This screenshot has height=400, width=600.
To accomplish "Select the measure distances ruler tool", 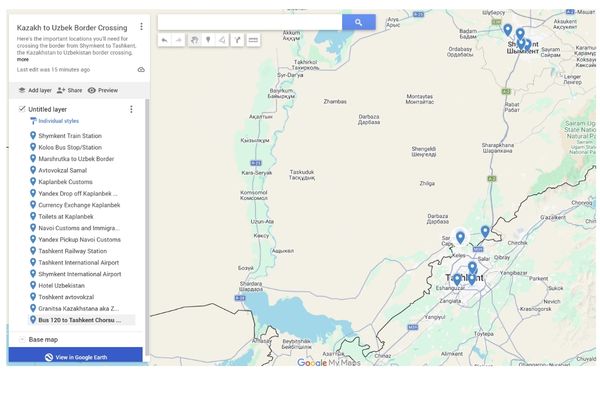I will (253, 40).
